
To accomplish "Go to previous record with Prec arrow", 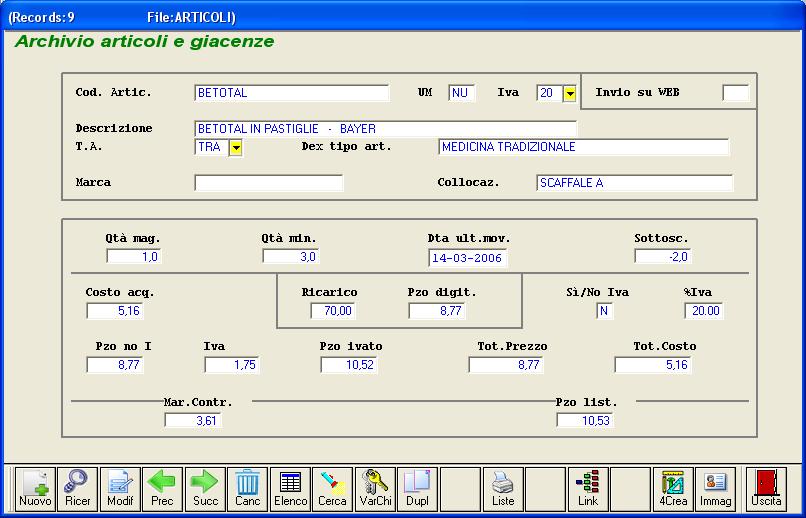I will click(x=162, y=489).
